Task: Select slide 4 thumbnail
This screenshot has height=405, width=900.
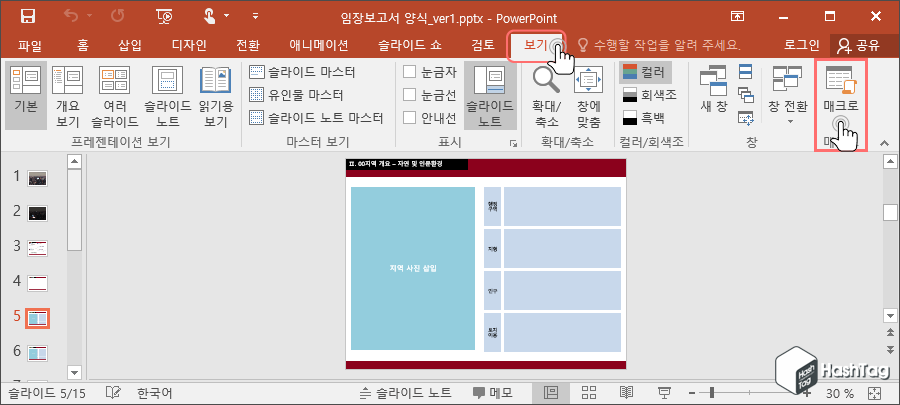Action: pyautogui.click(x=38, y=283)
